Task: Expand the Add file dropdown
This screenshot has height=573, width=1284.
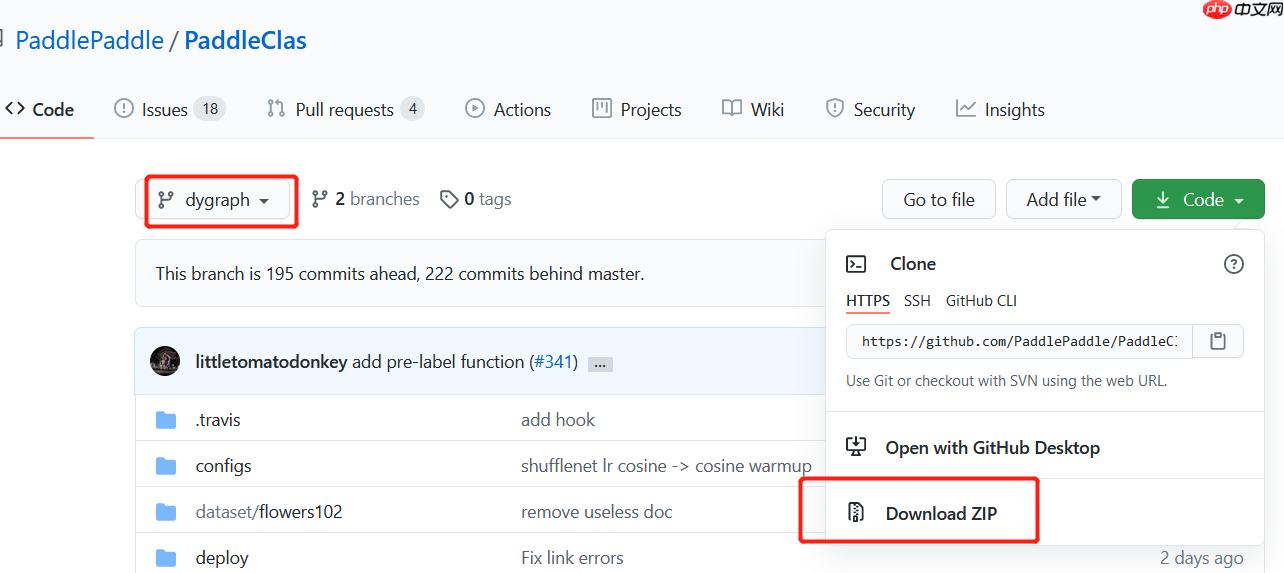Action: coord(1063,200)
